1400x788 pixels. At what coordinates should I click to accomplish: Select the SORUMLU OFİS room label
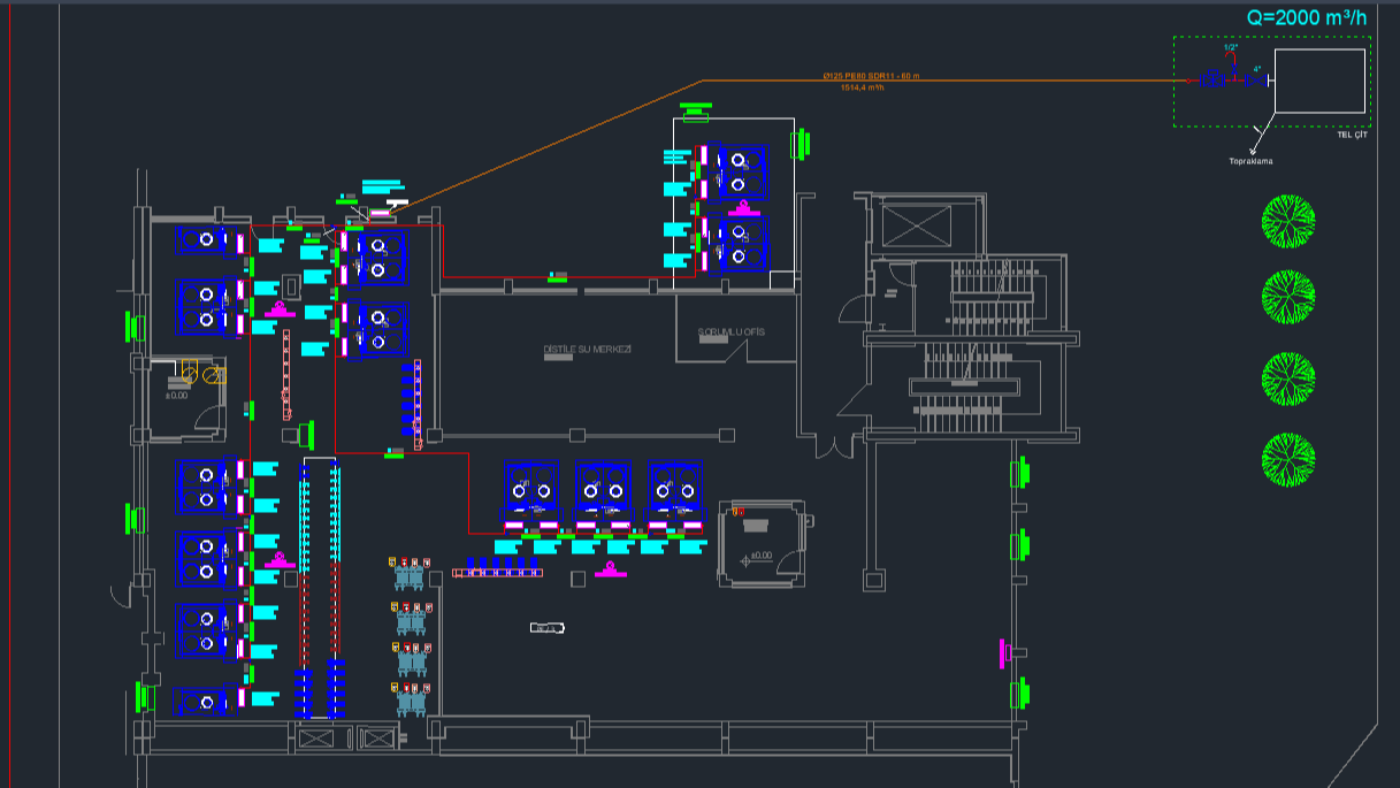(x=731, y=332)
